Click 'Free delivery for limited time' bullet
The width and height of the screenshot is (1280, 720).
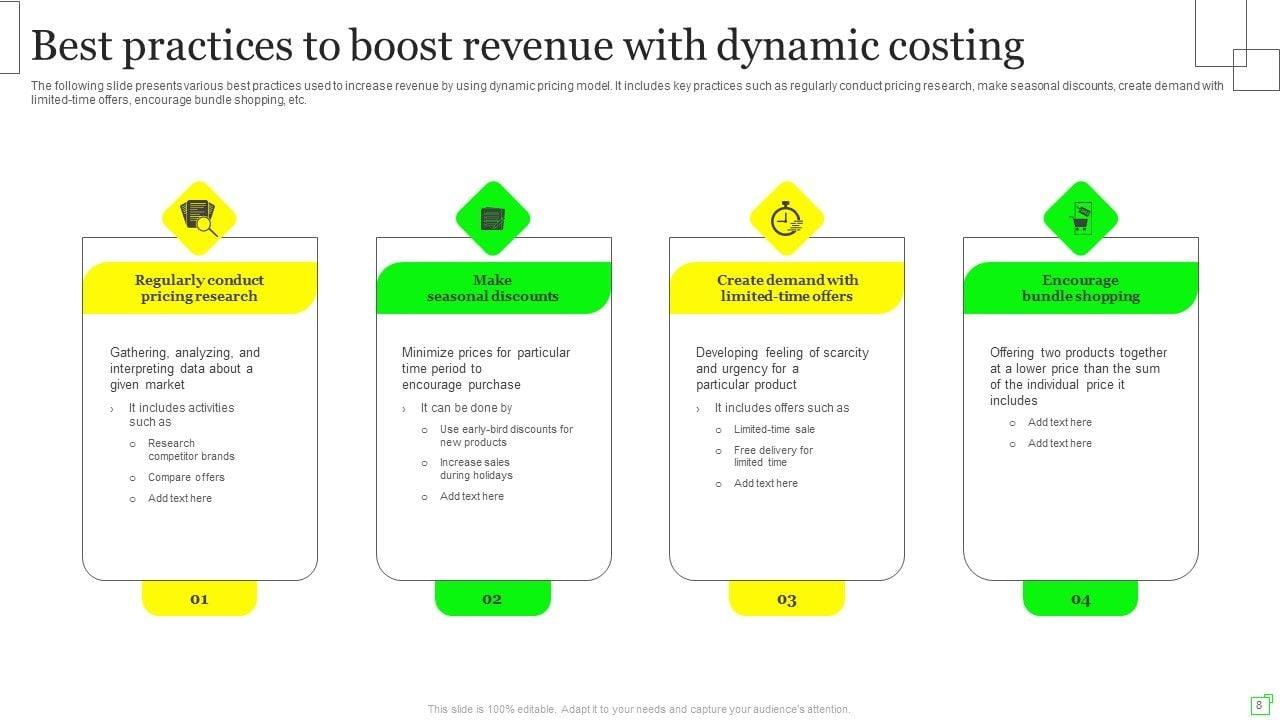[773, 456]
